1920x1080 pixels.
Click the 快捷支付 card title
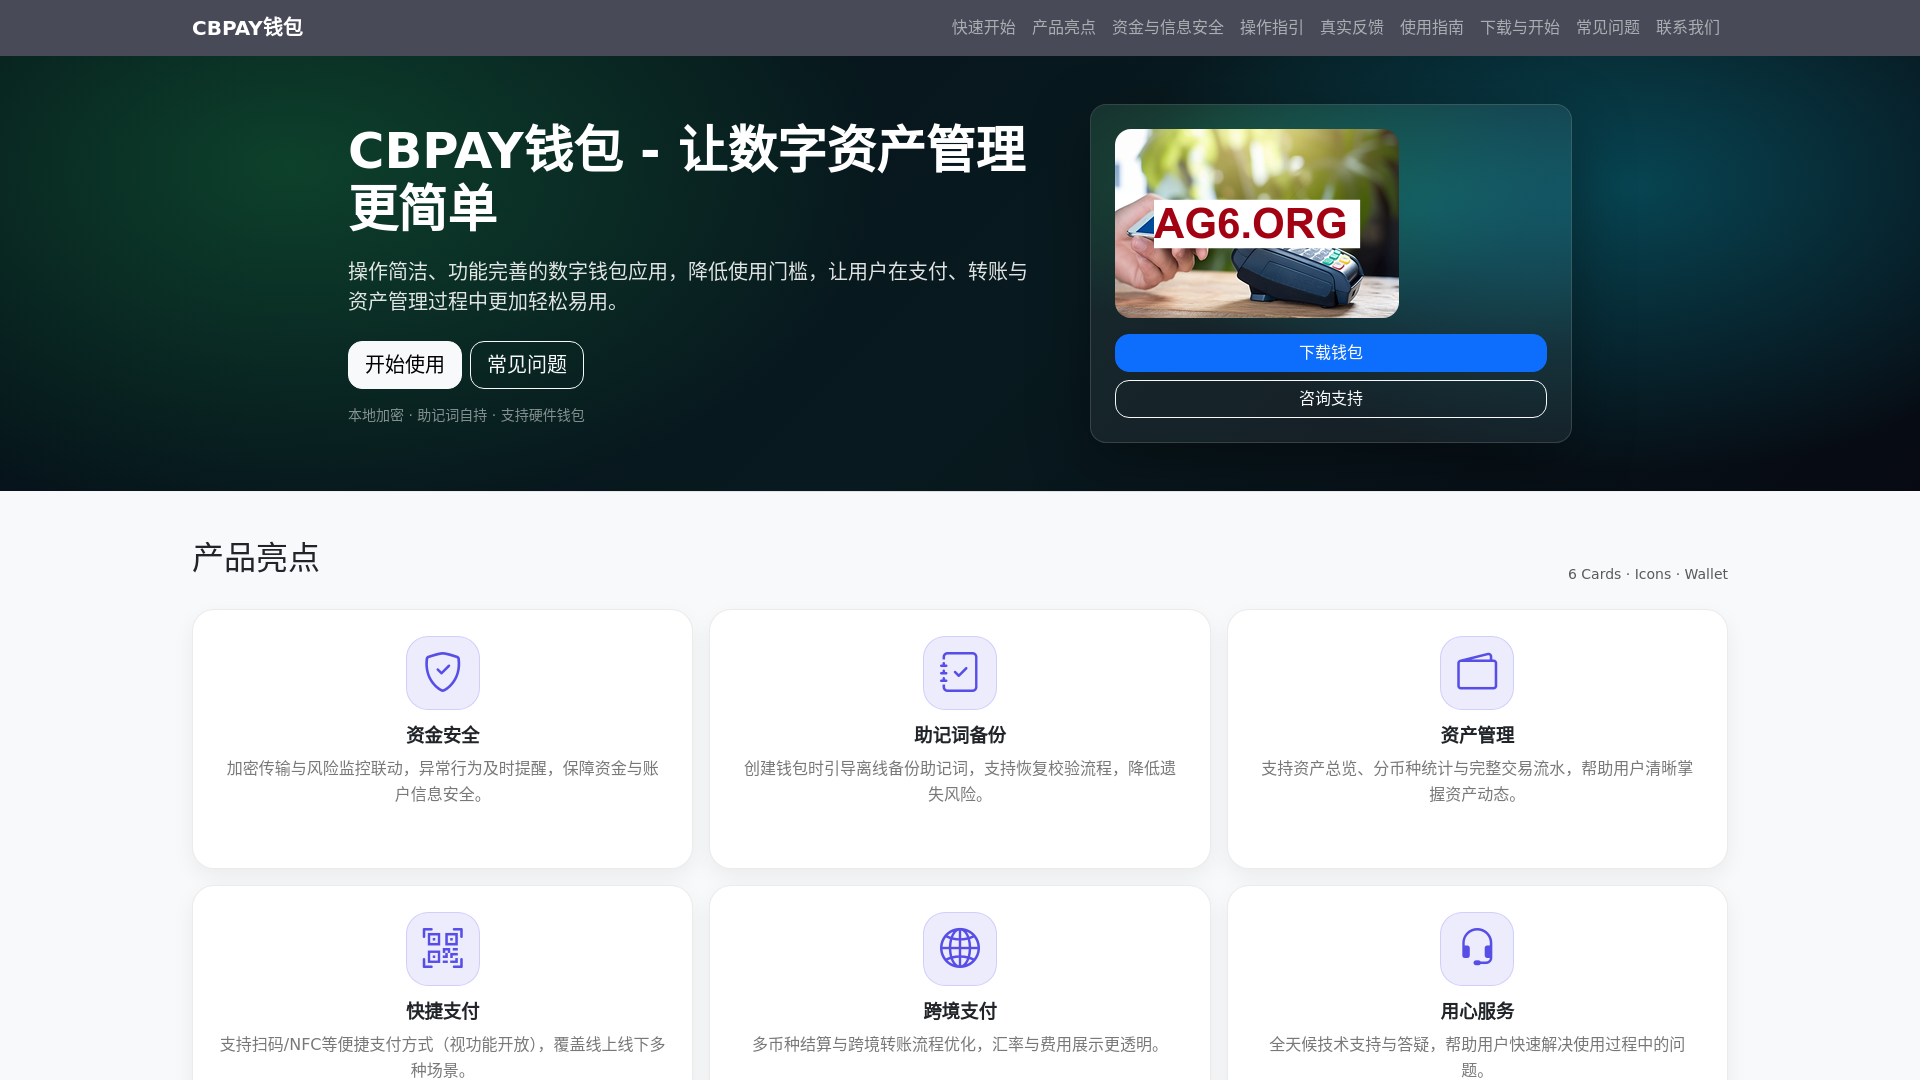pyautogui.click(x=443, y=1011)
